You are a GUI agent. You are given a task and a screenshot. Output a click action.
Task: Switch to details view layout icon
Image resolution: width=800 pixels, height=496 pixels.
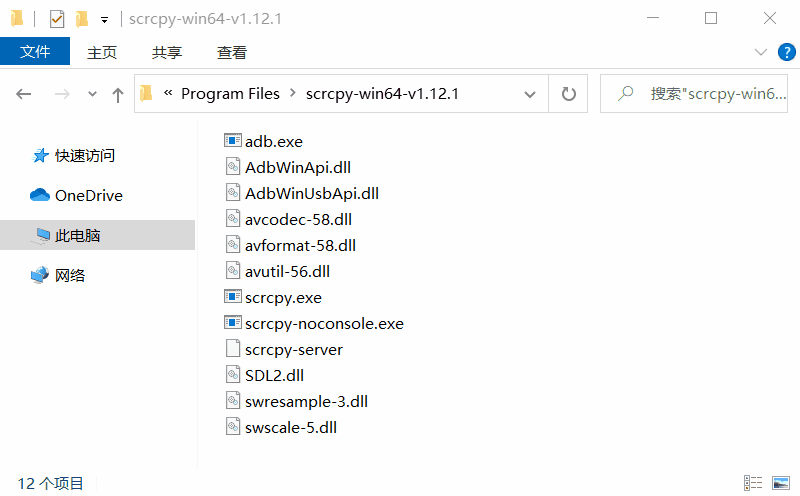[x=754, y=483]
